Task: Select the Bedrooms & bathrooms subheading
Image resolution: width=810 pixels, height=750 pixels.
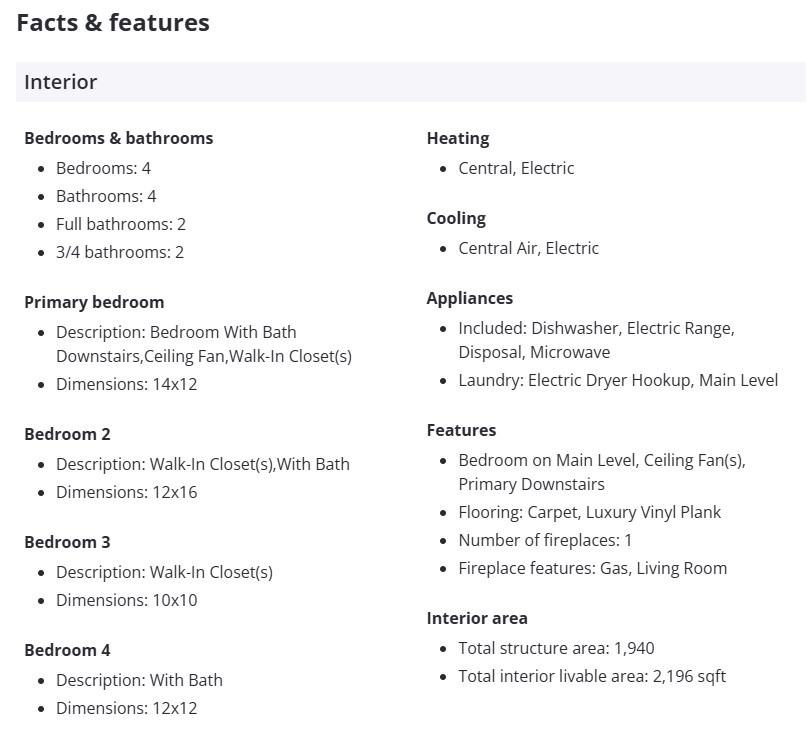Action: 118,138
